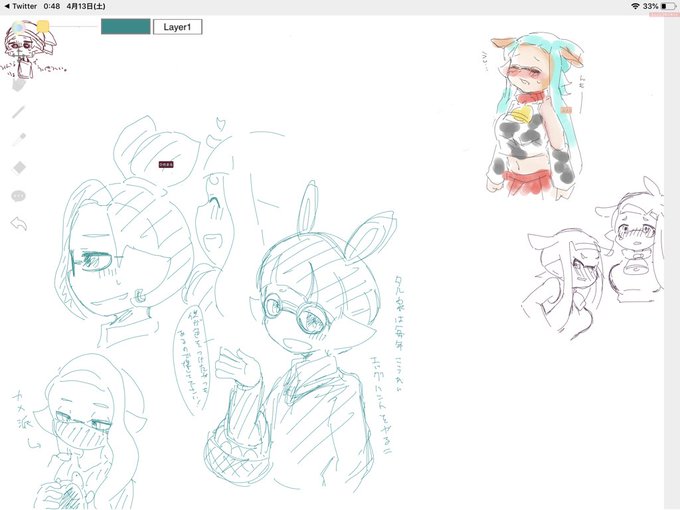Select the teal current color swatch

[126, 26]
